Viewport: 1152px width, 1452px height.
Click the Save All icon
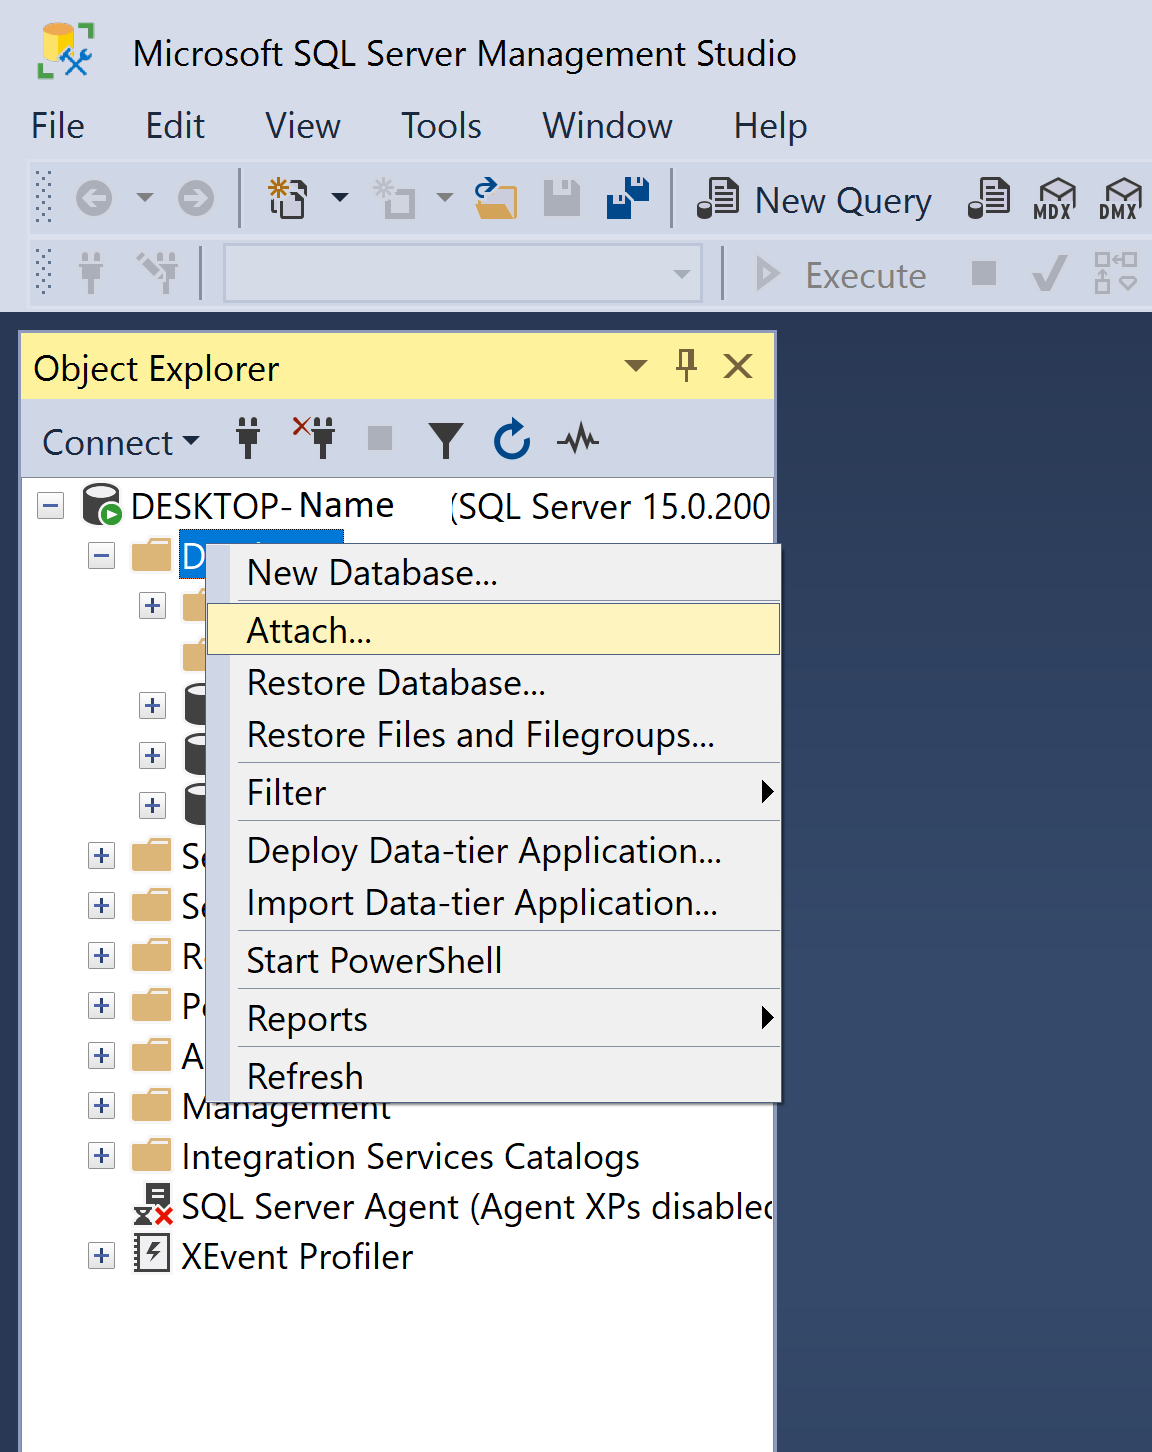(x=628, y=198)
